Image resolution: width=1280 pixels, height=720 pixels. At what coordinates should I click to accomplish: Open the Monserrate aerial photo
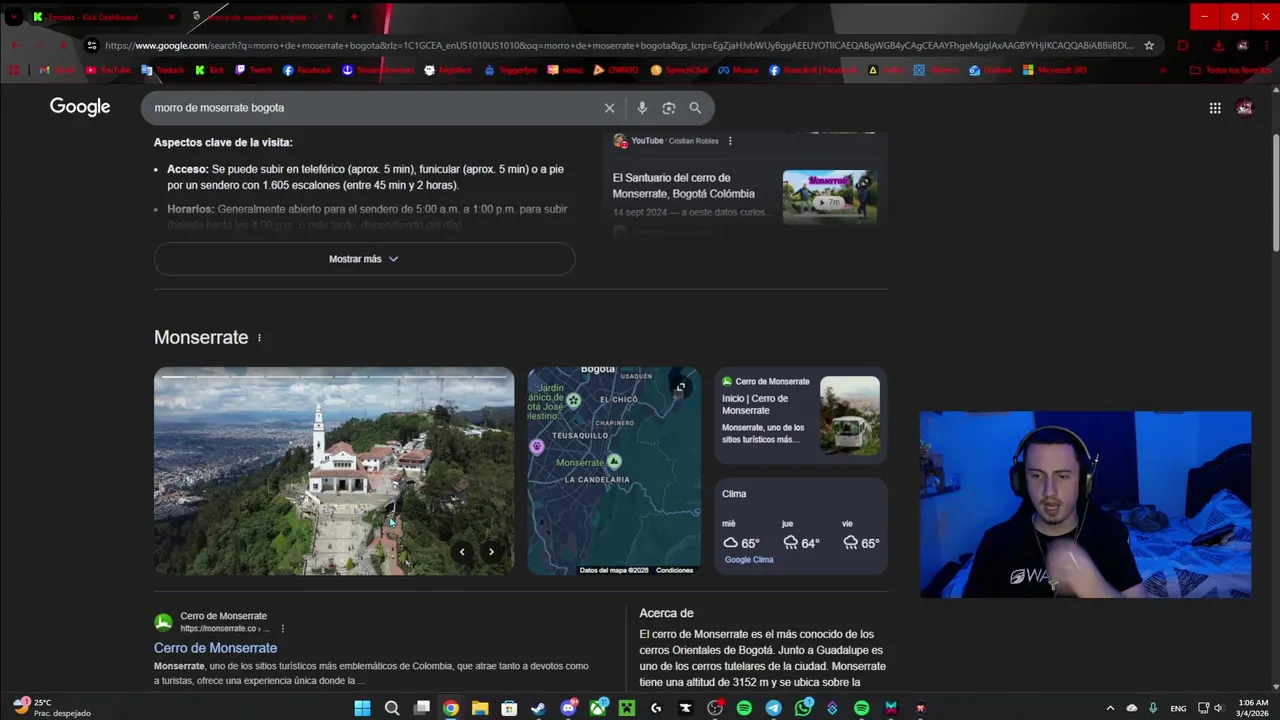click(334, 471)
